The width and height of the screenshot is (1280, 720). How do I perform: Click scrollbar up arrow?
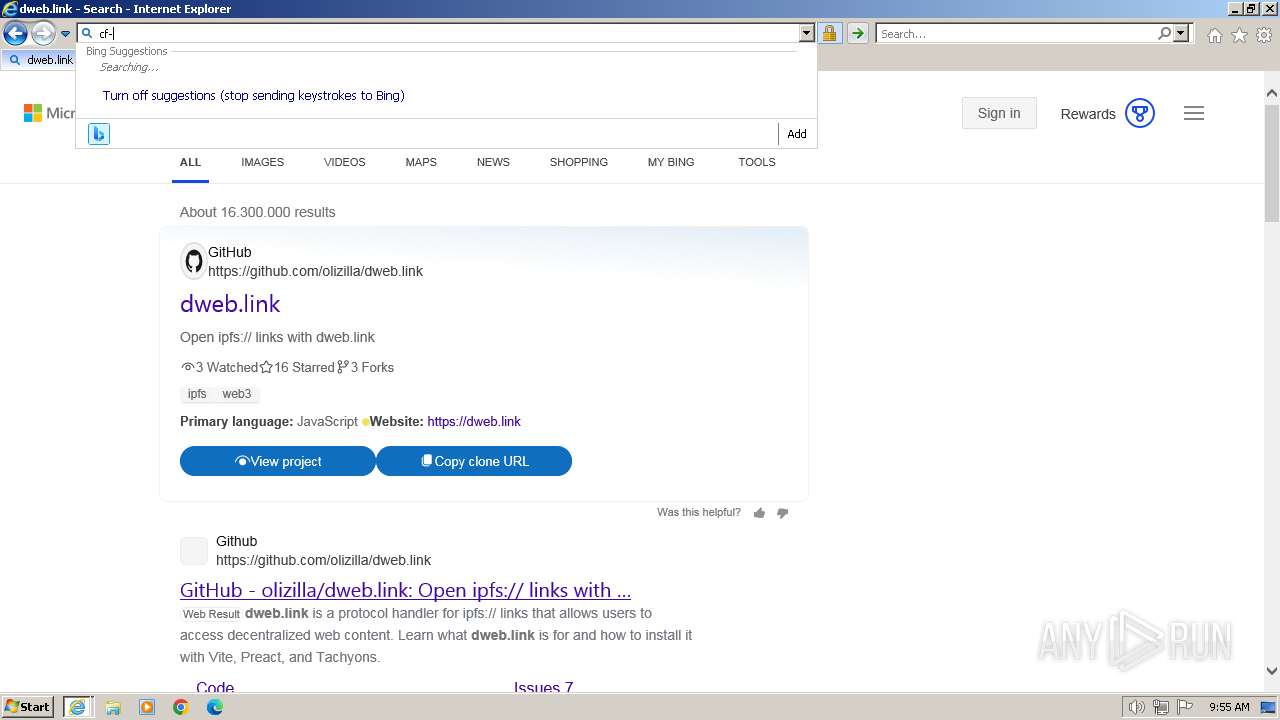(x=1272, y=94)
